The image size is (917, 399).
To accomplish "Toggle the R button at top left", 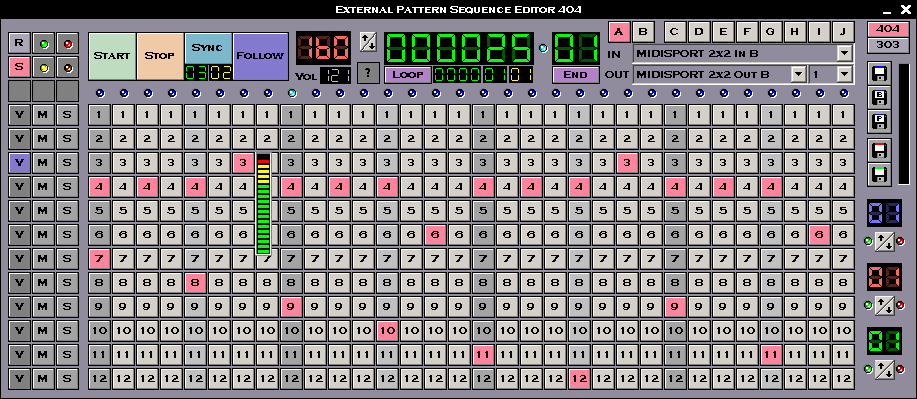I will tap(19, 43).
